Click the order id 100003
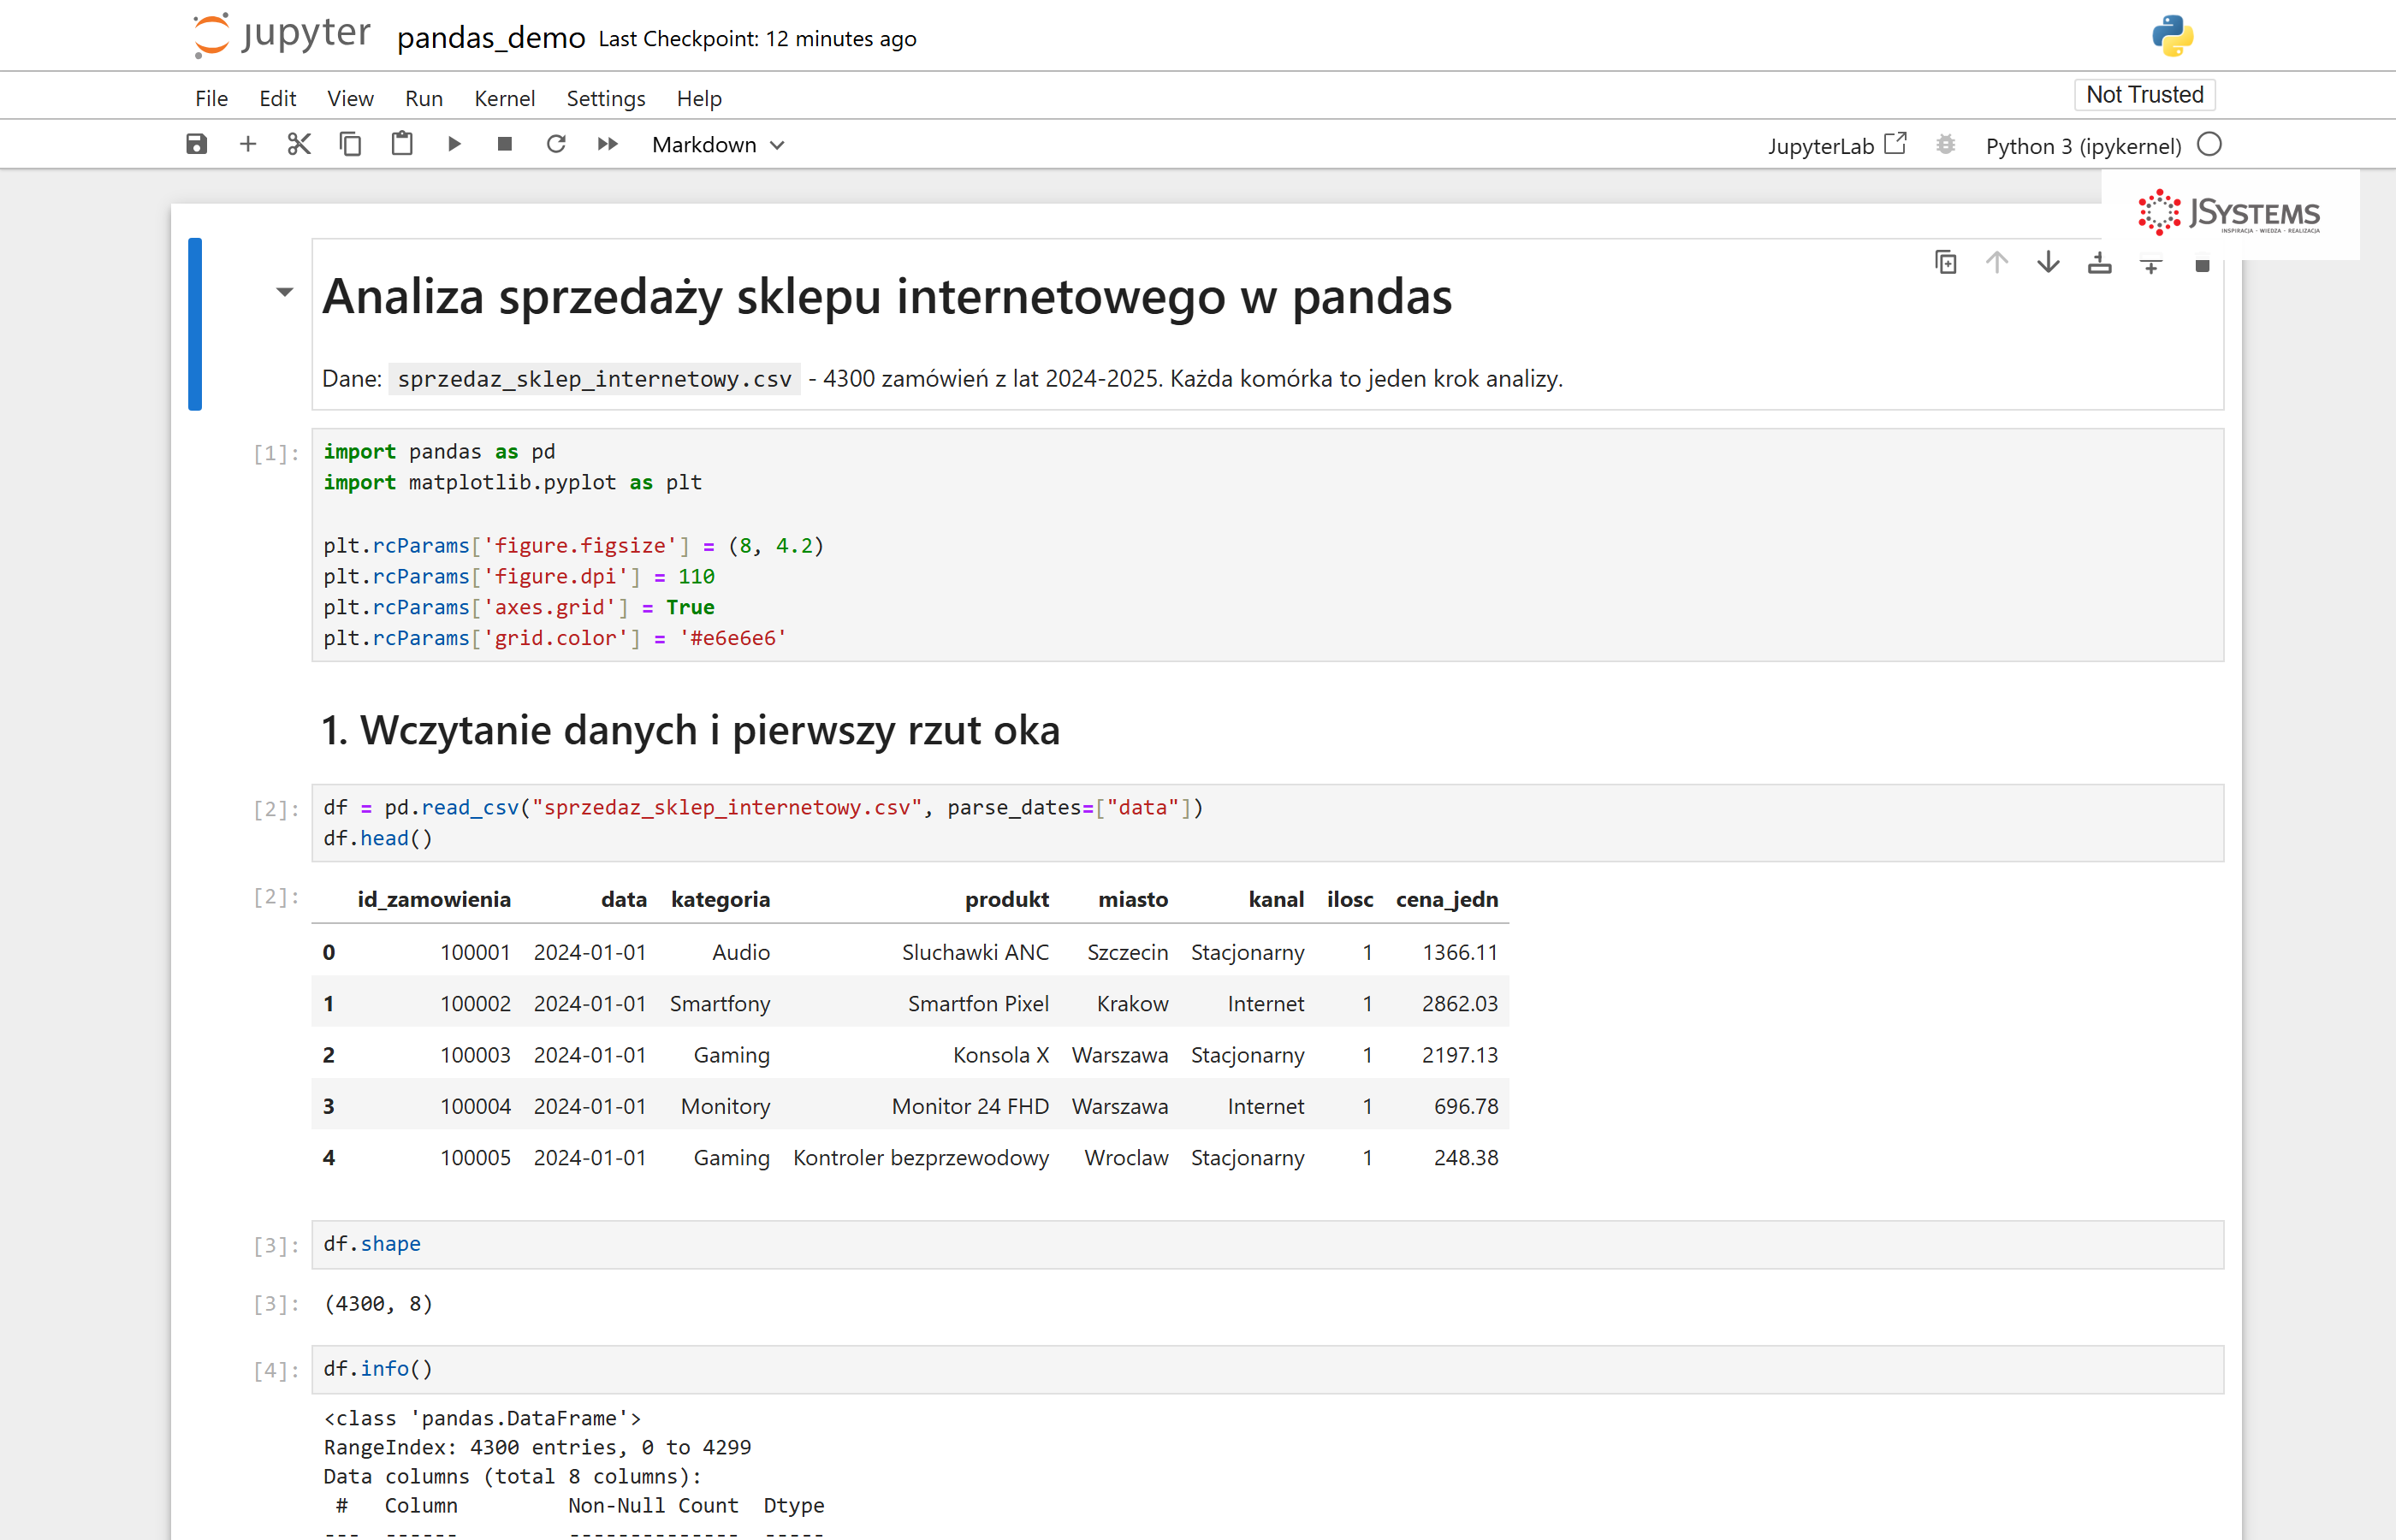Viewport: 2396px width, 1540px height. coord(475,1055)
